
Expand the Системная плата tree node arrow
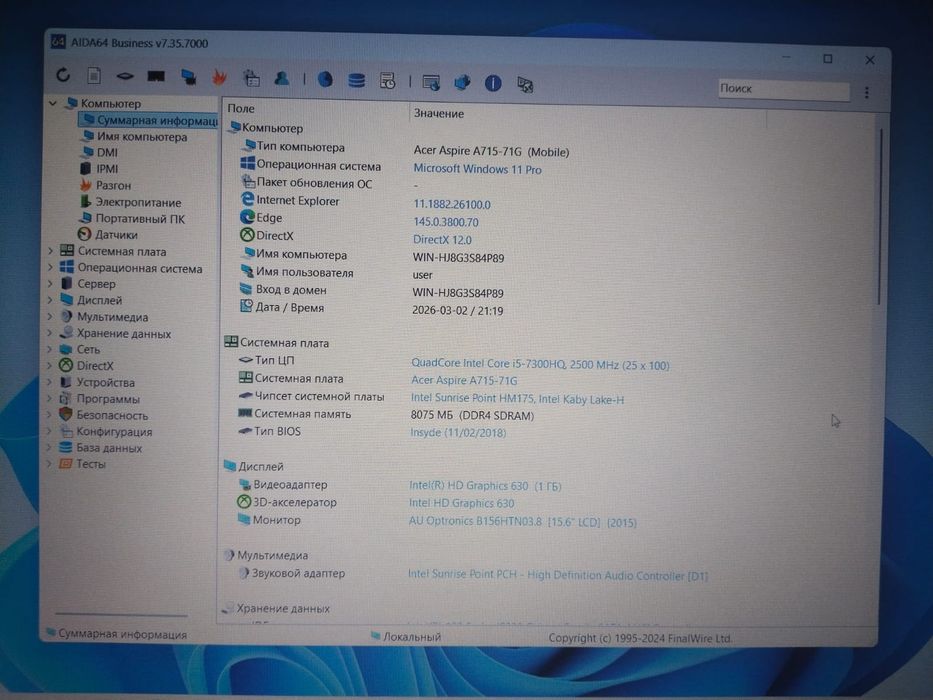51,251
